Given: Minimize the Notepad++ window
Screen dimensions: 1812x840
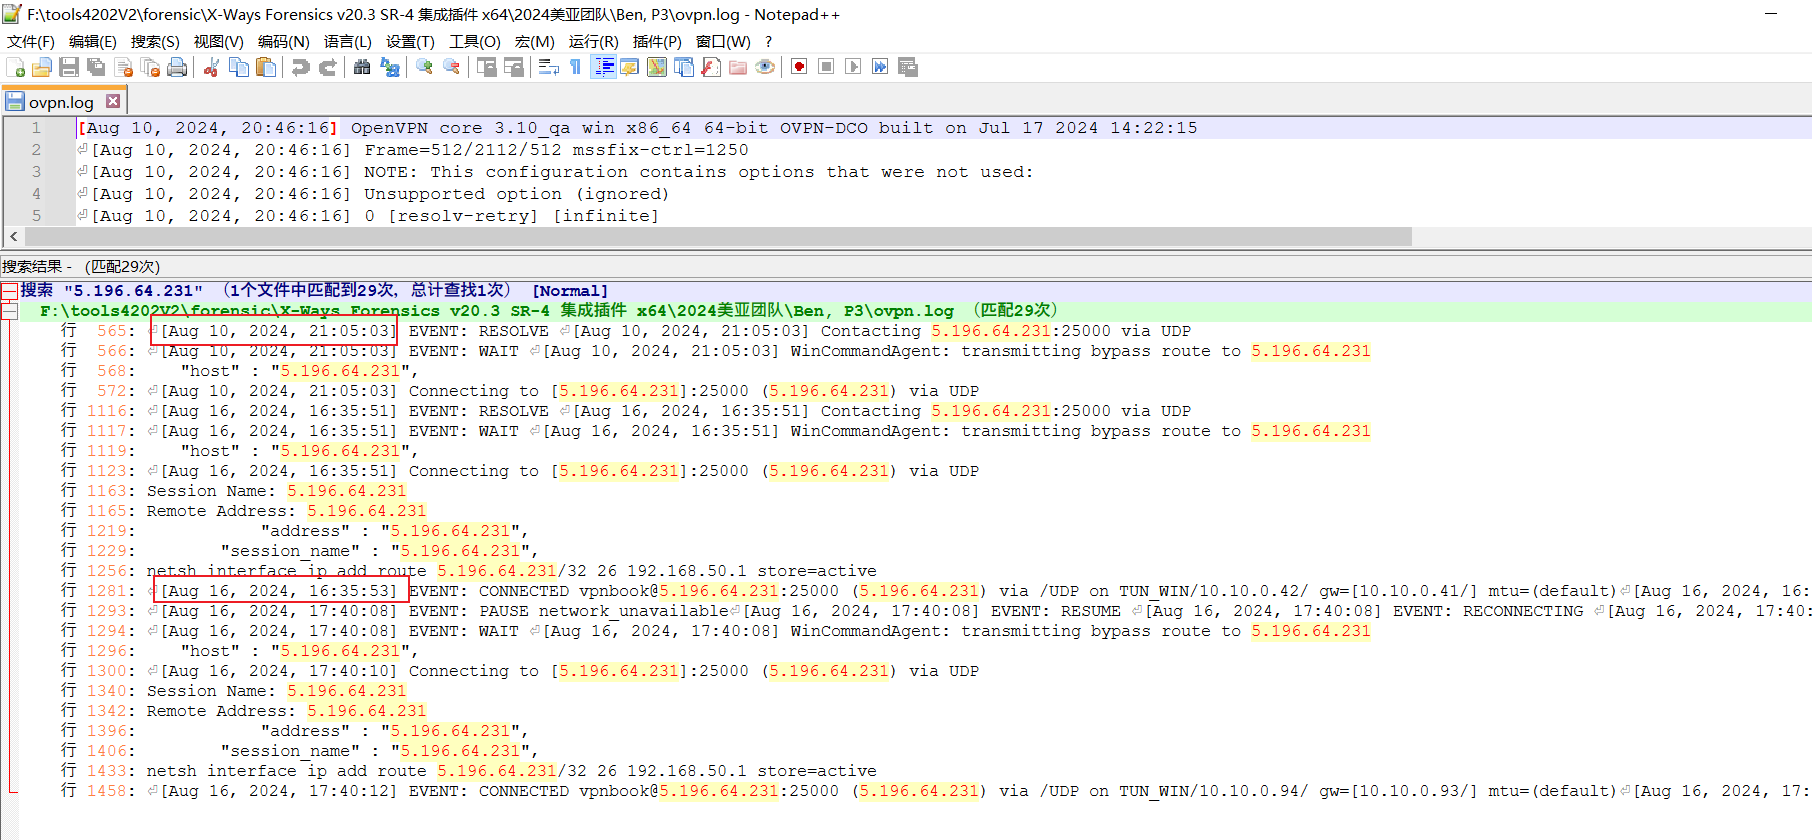Looking at the screenshot, I should tap(1771, 14).
